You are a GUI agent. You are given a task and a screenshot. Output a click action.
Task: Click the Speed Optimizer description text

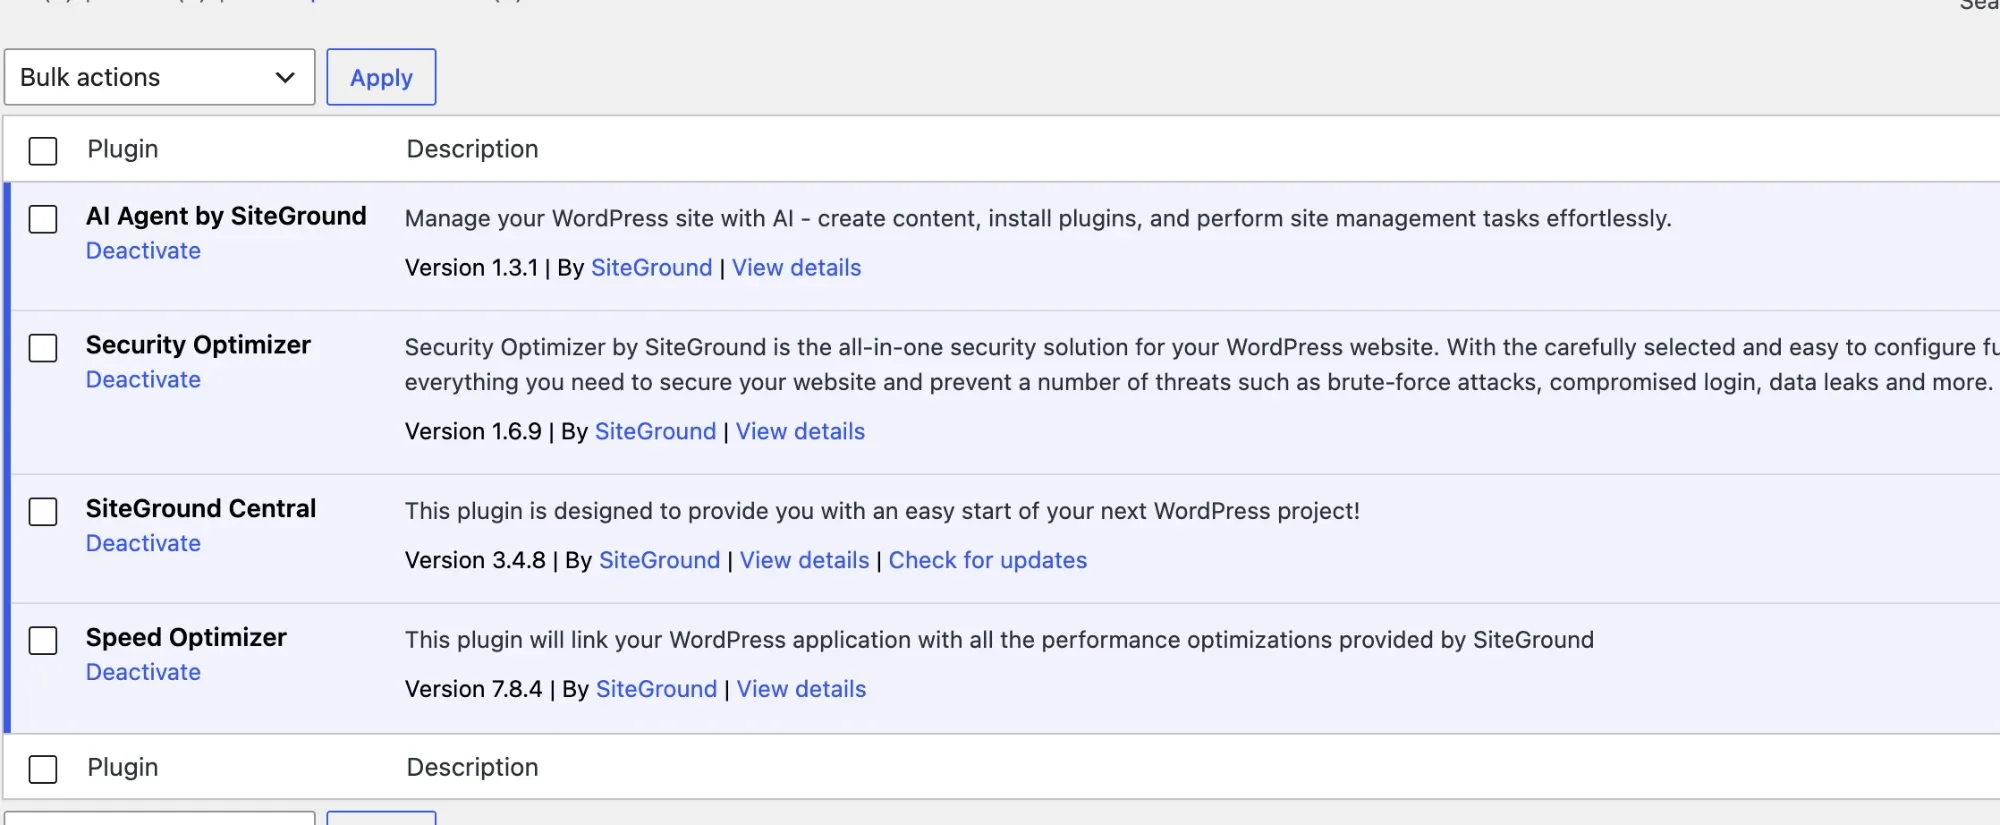[x=999, y=640]
